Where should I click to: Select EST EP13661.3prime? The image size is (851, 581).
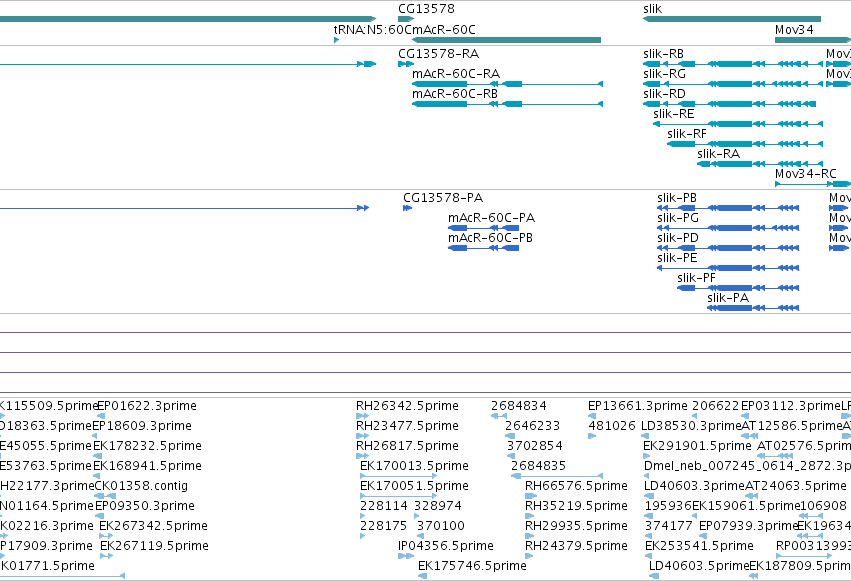[x=592, y=416]
